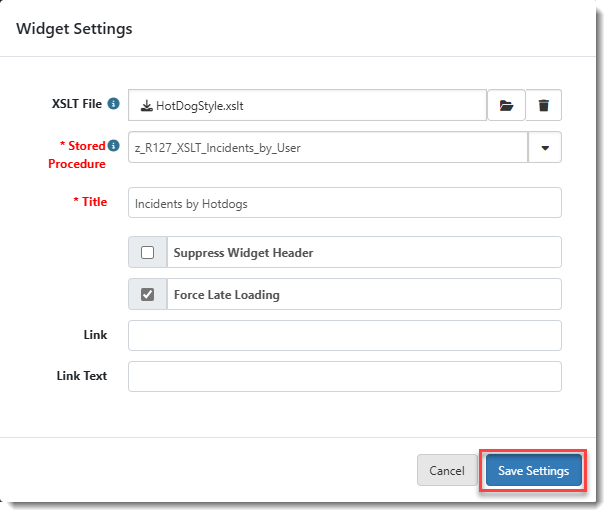Focus the empty Link Text input field
Image resolution: width=611 pixels, height=517 pixels.
[x=344, y=376]
